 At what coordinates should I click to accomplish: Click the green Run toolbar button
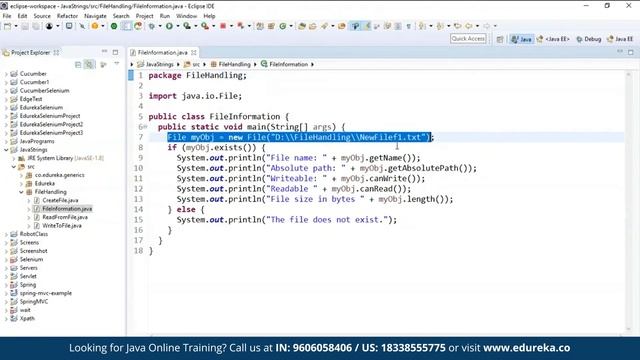coord(169,26)
